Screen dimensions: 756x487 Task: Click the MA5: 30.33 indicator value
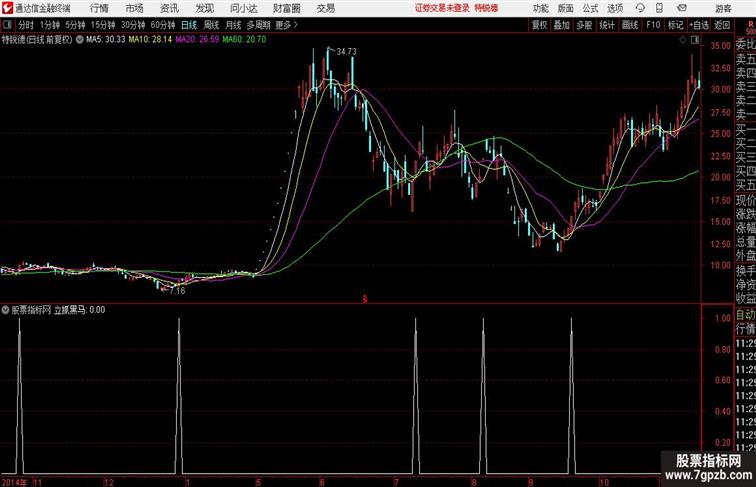(106, 40)
